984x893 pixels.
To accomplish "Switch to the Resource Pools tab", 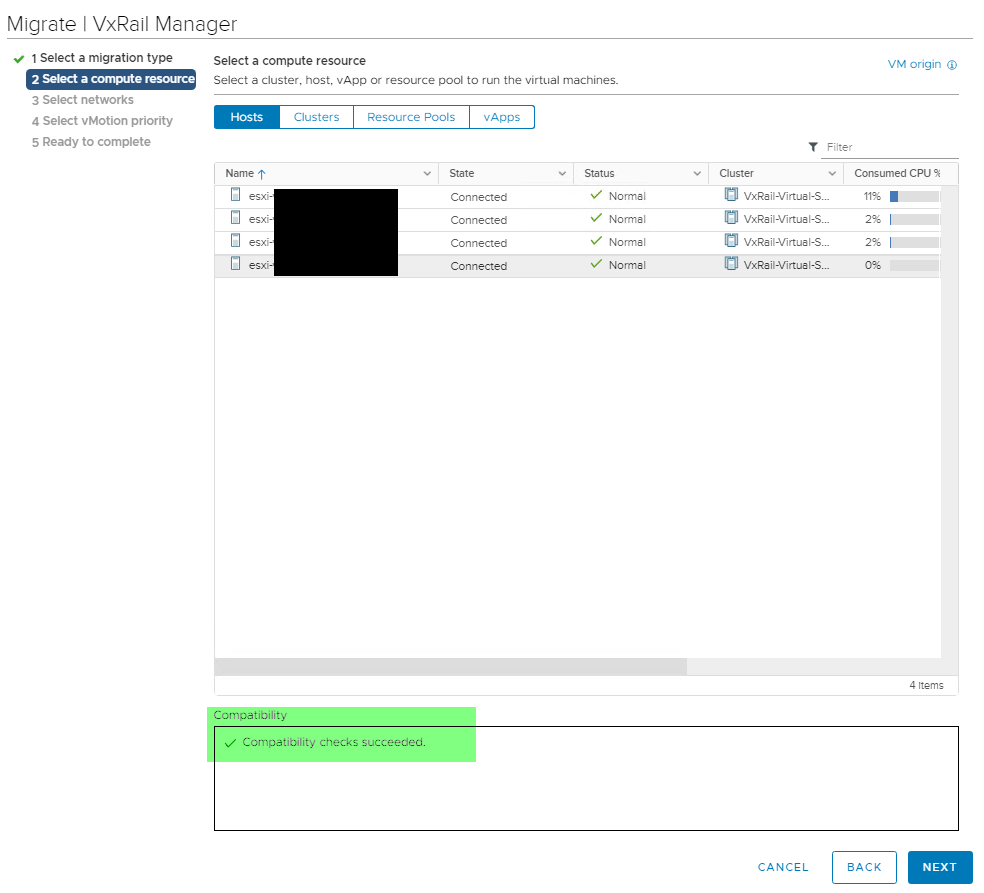I will pyautogui.click(x=411, y=117).
